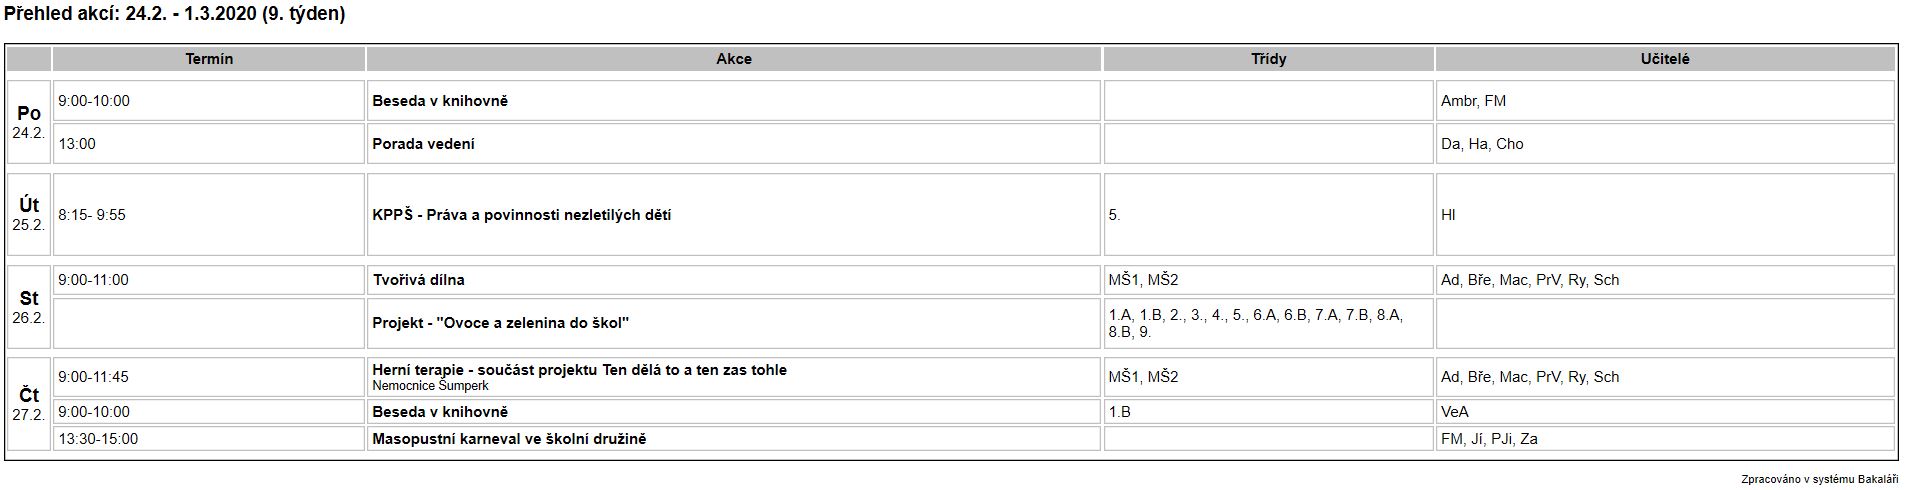Click the Tvořivá dílna event
The image size is (1906, 490).
coord(418,280)
